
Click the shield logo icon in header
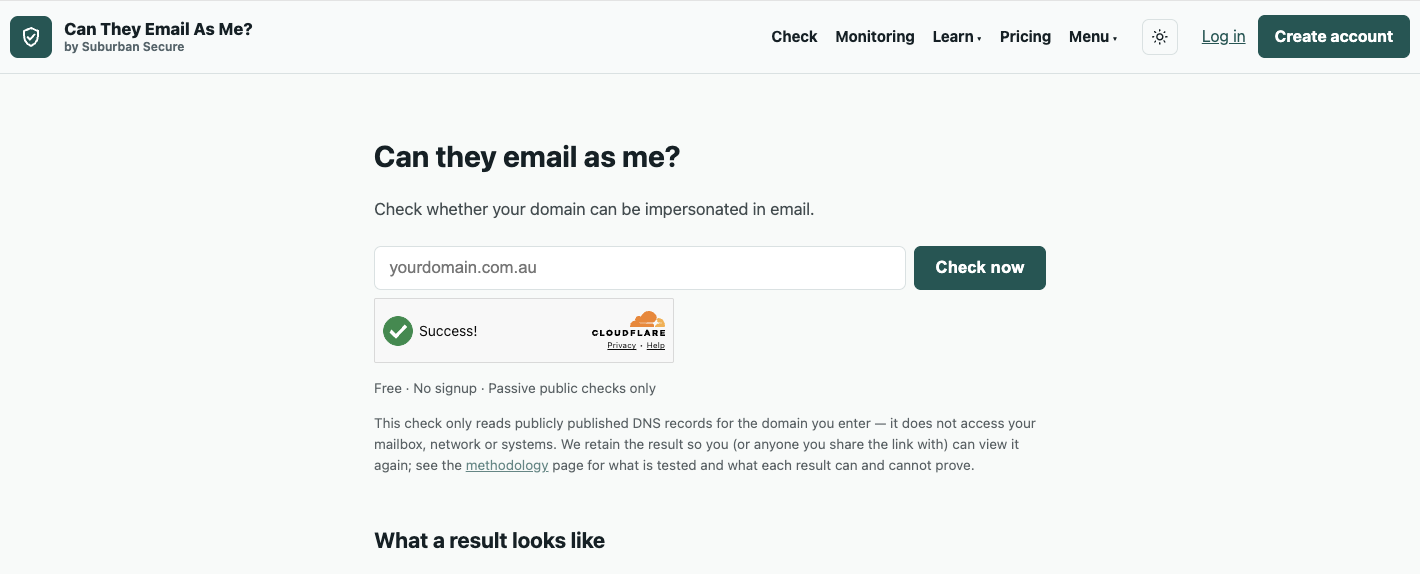31,37
